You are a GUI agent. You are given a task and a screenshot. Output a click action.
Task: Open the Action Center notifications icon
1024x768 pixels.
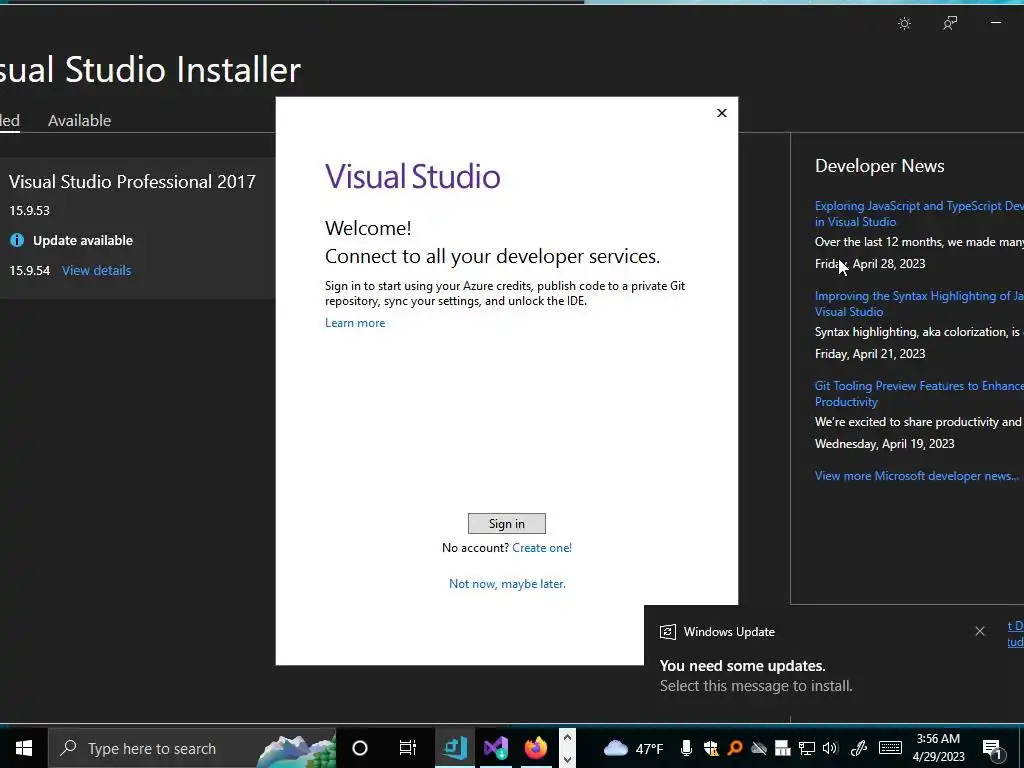(992, 748)
